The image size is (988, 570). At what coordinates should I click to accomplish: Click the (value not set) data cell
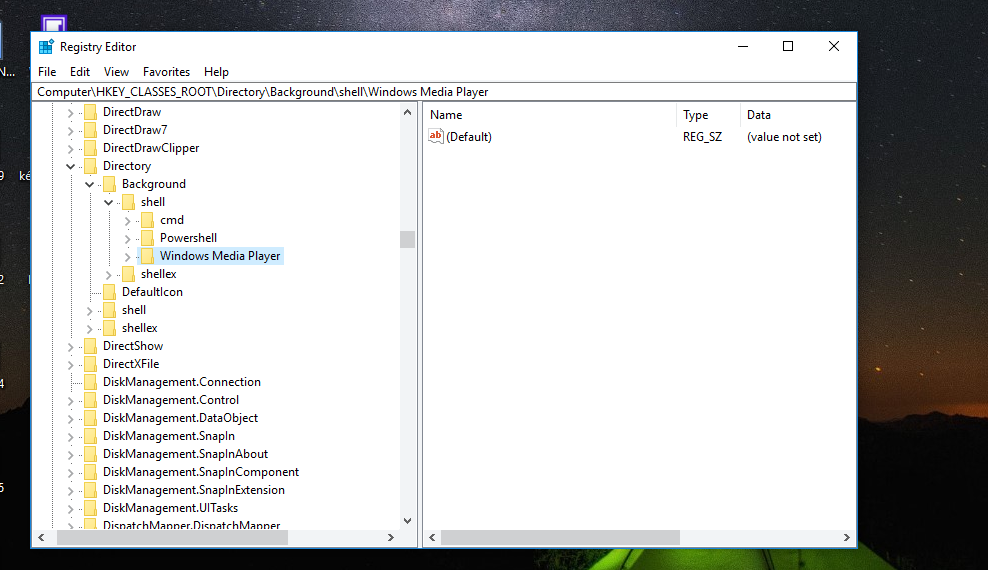point(784,137)
